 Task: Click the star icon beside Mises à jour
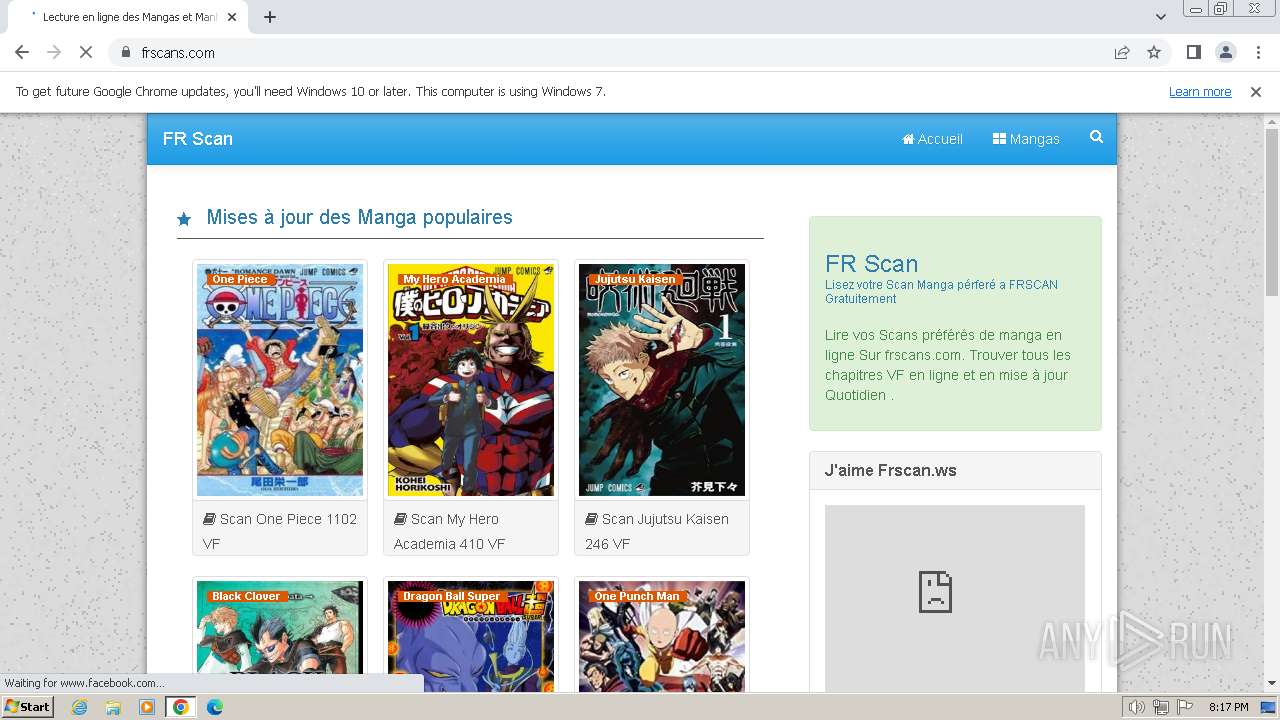tap(184, 219)
